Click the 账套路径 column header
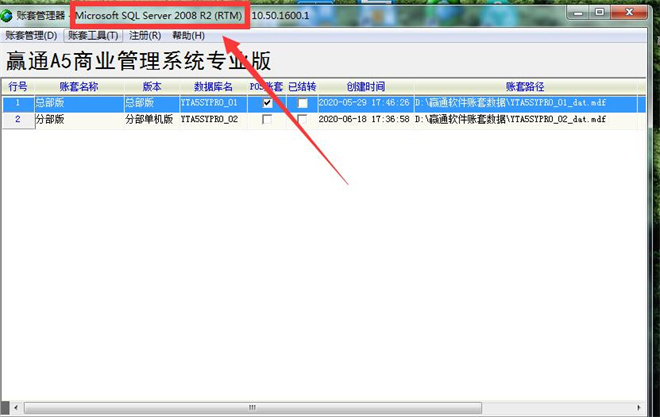Screen dimensions: 660x417 point(525,87)
